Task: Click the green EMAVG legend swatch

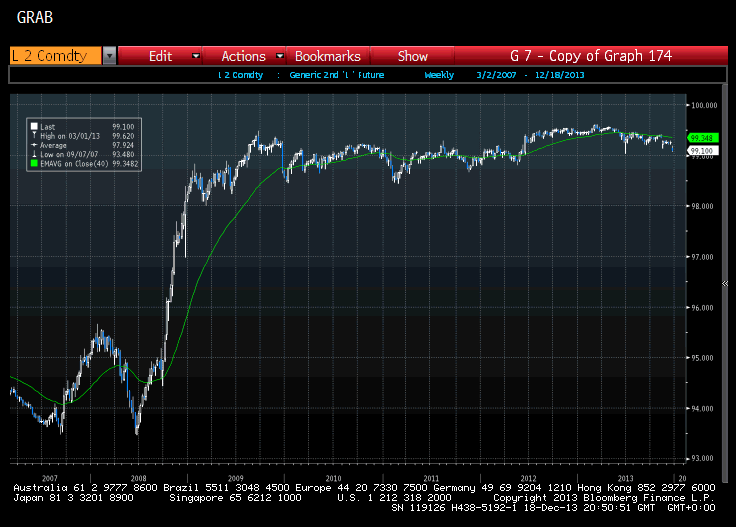Action: (x=34, y=163)
